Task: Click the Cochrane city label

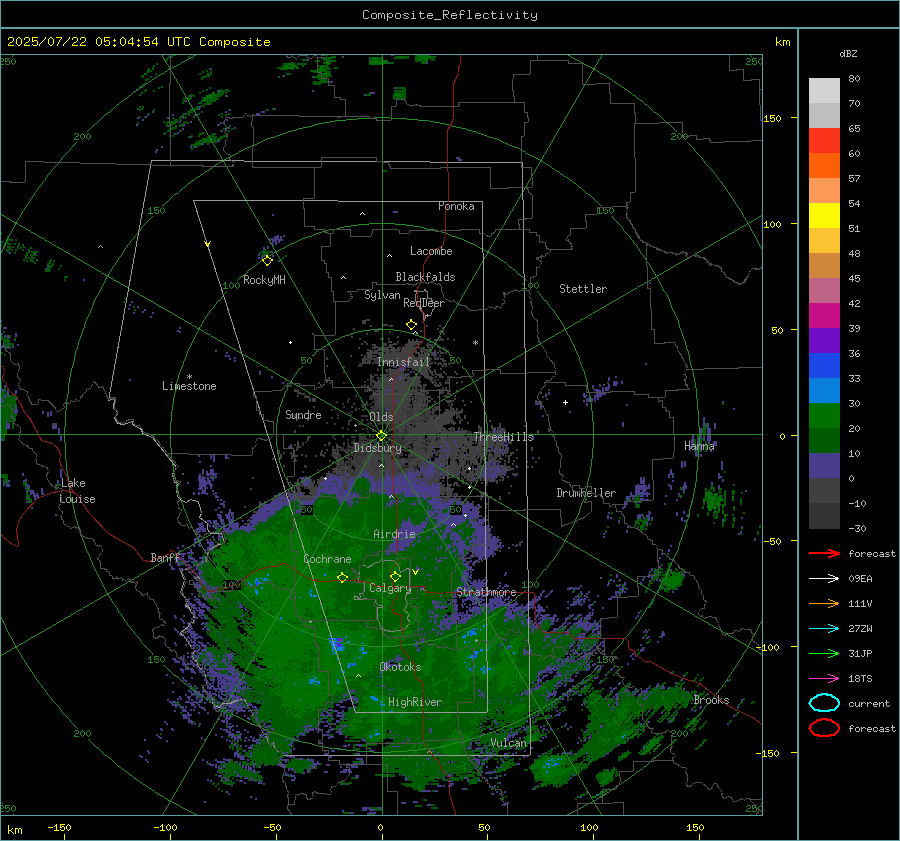Action: tap(327, 559)
